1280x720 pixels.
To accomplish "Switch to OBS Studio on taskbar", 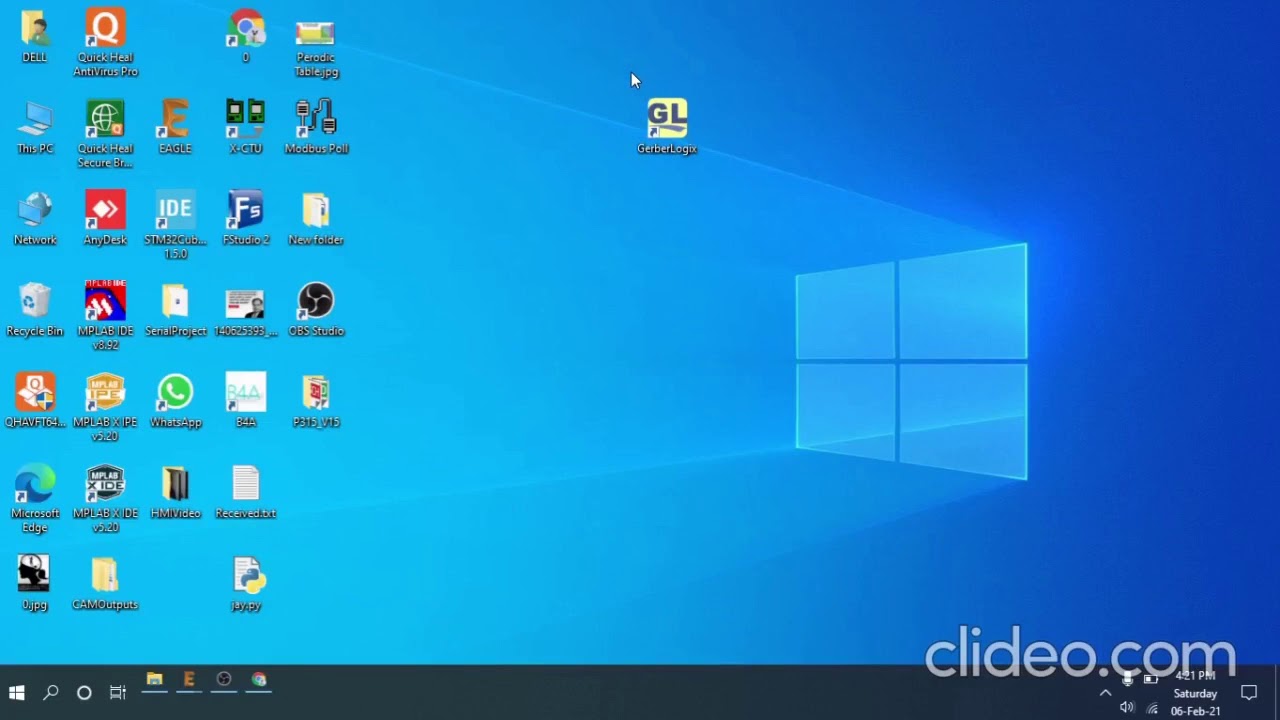I will click(224, 680).
